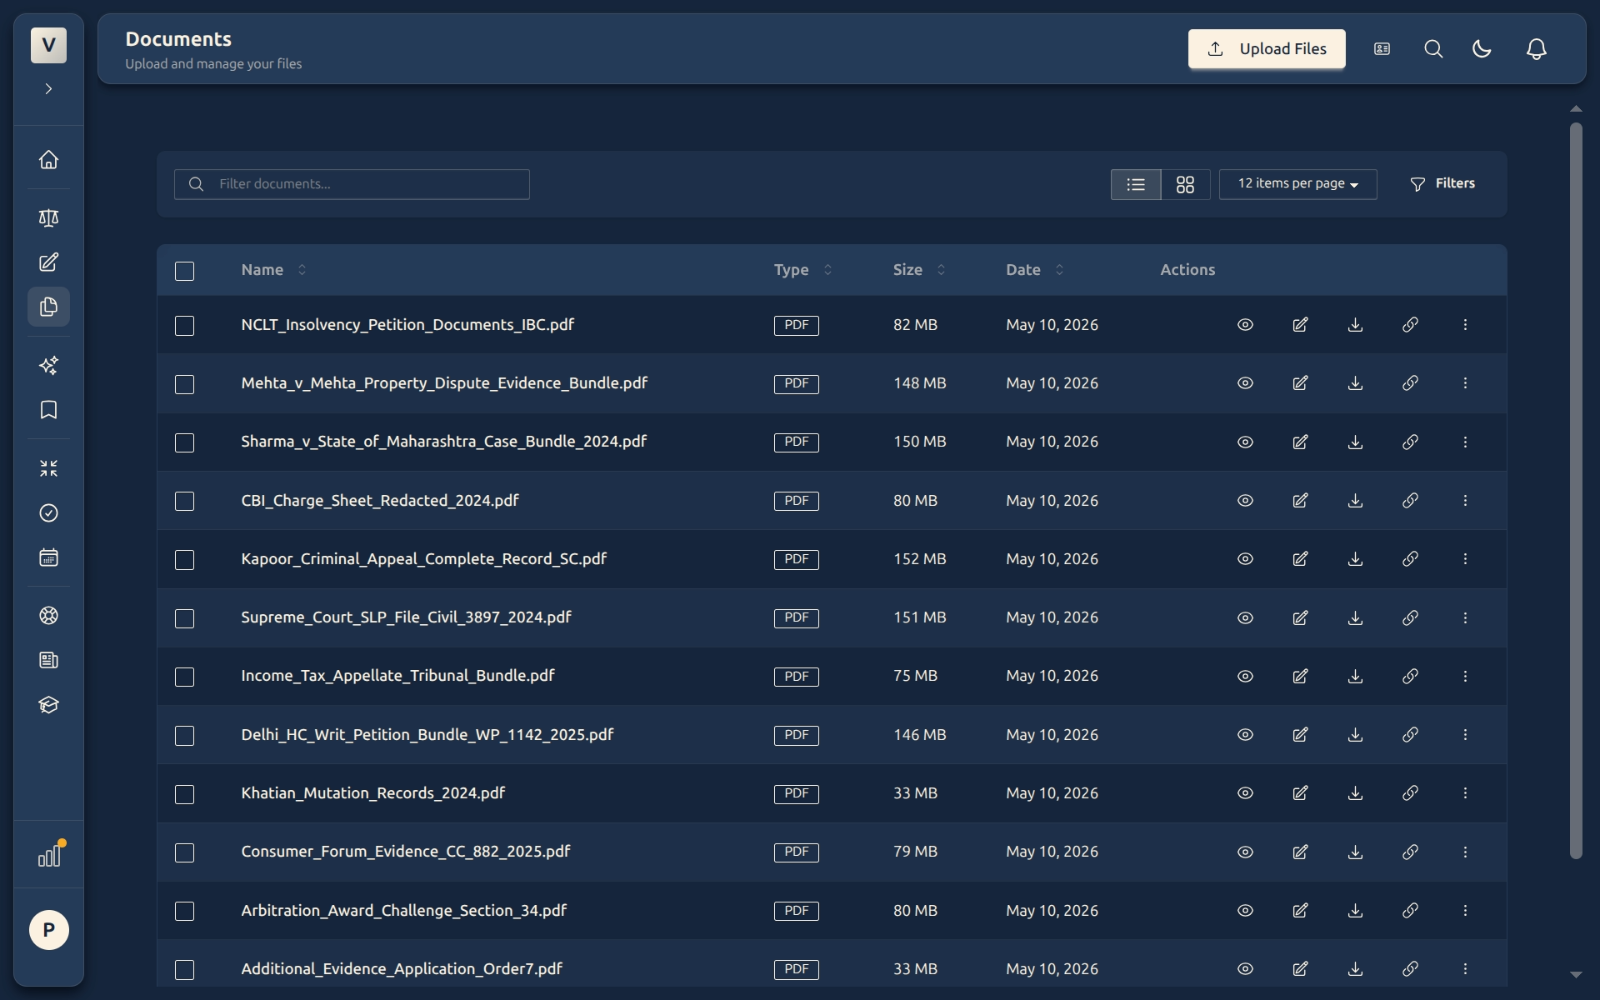Sort by Type column header

803,270
